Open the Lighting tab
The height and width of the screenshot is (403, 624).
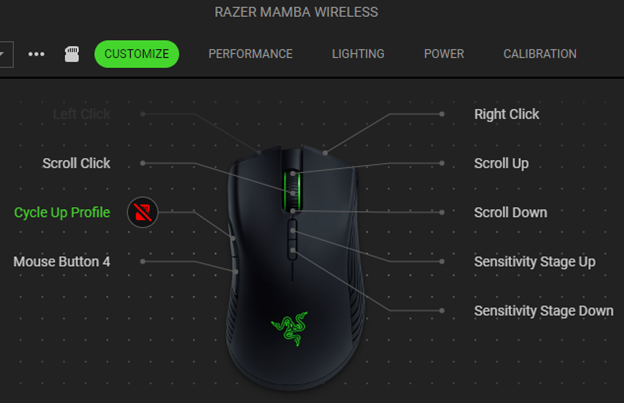[x=358, y=54]
